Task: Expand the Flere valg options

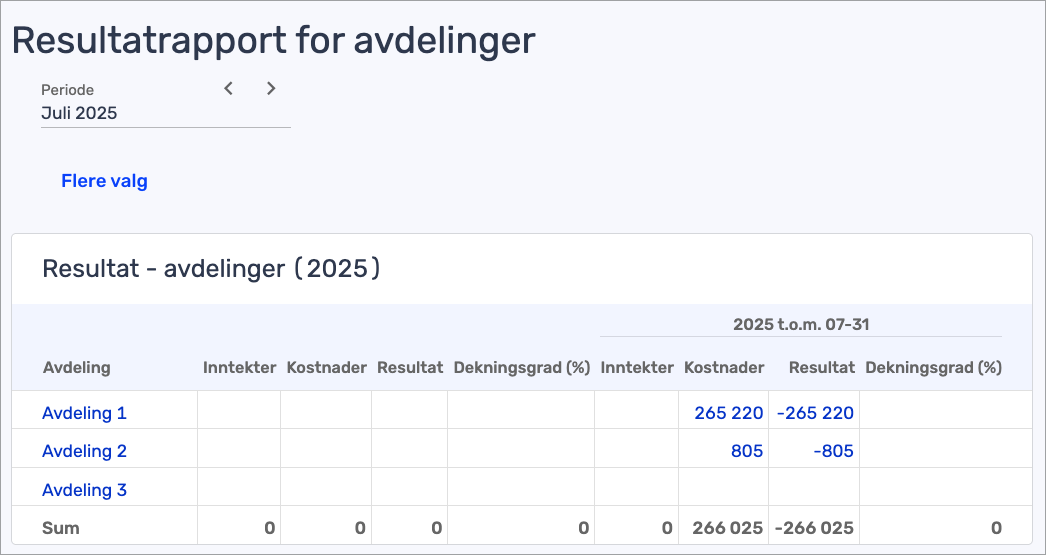Action: tap(104, 181)
